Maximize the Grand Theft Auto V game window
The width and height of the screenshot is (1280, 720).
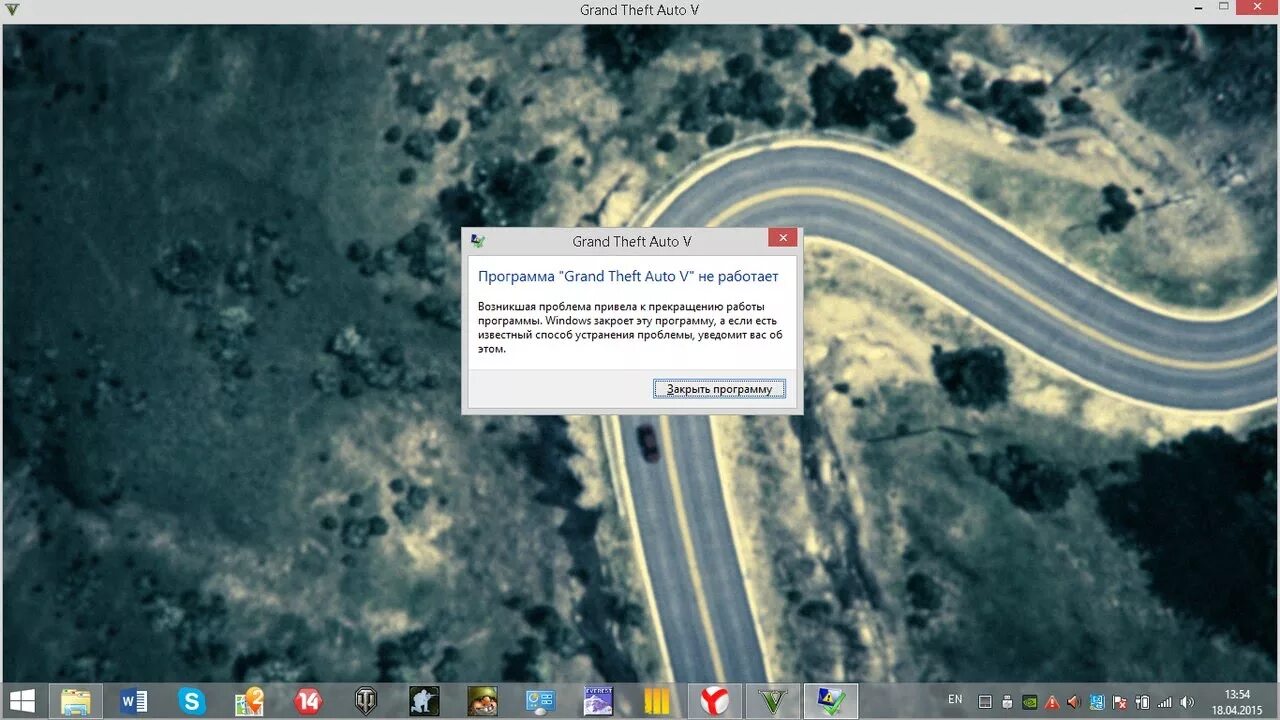click(x=1223, y=8)
